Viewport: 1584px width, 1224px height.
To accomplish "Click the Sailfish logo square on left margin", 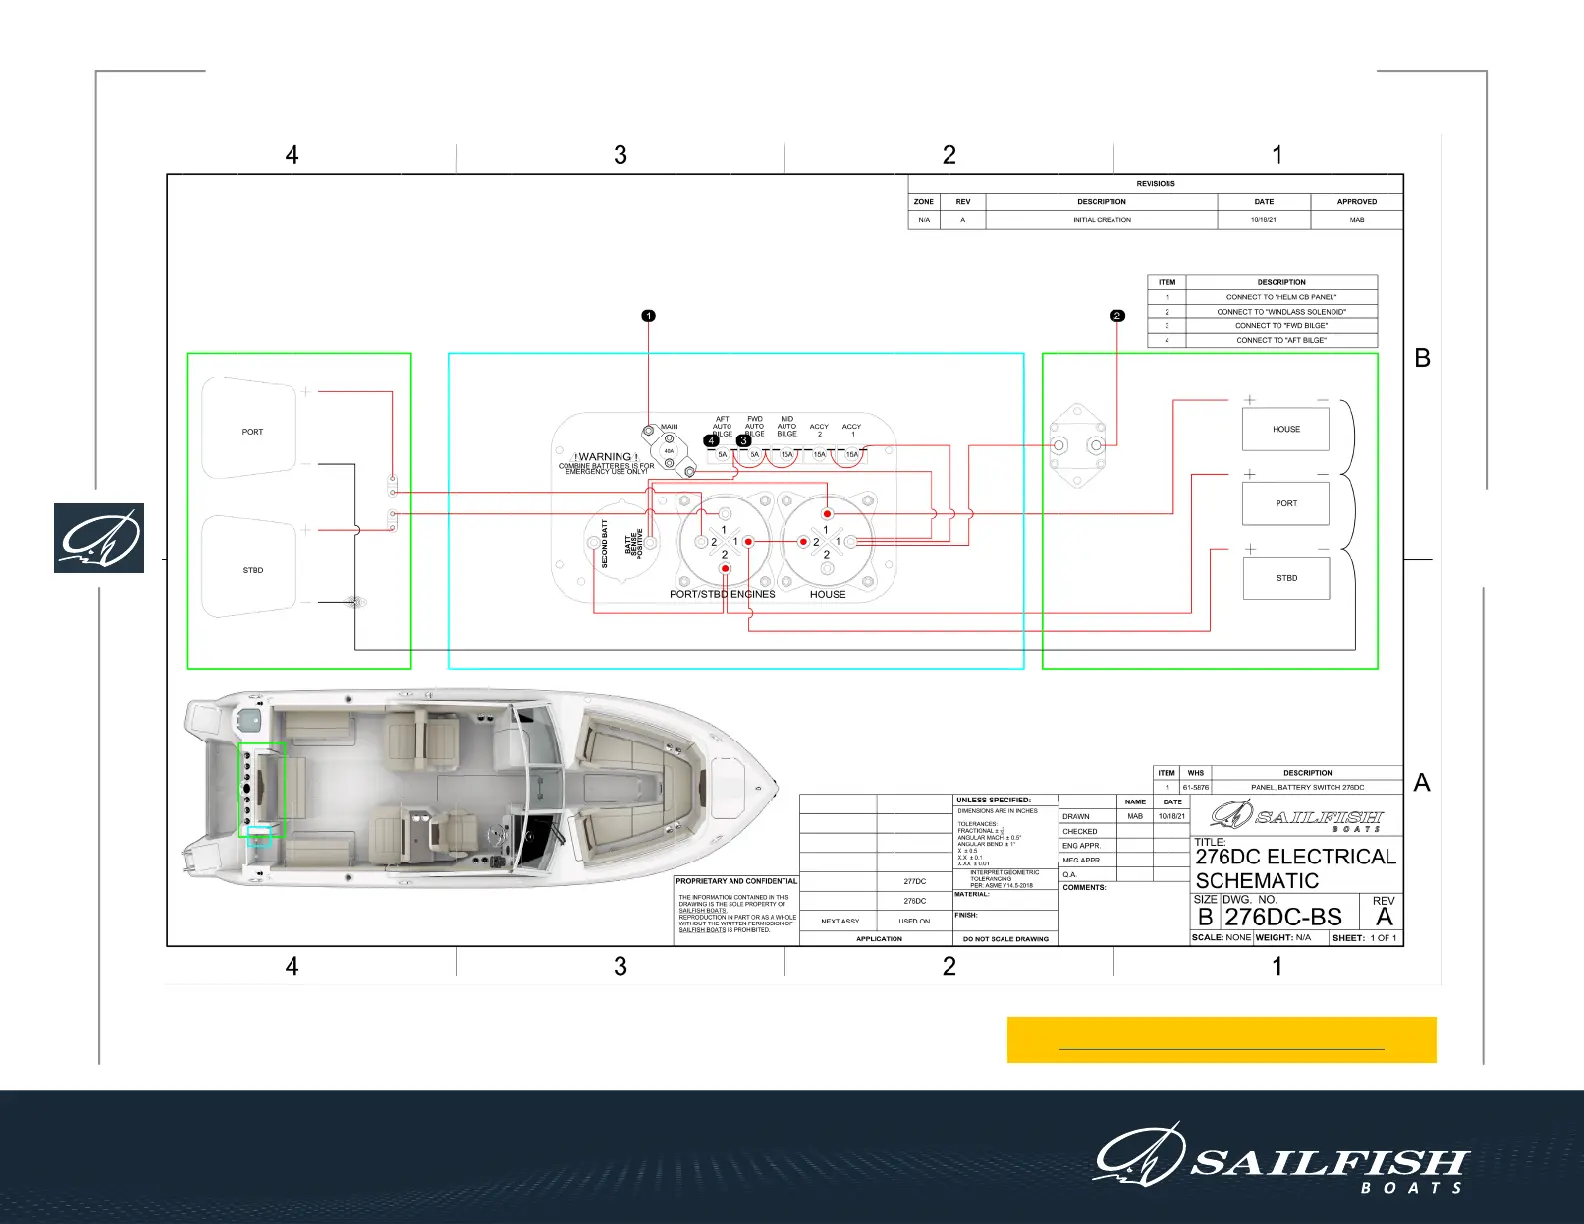I will 99,538.
